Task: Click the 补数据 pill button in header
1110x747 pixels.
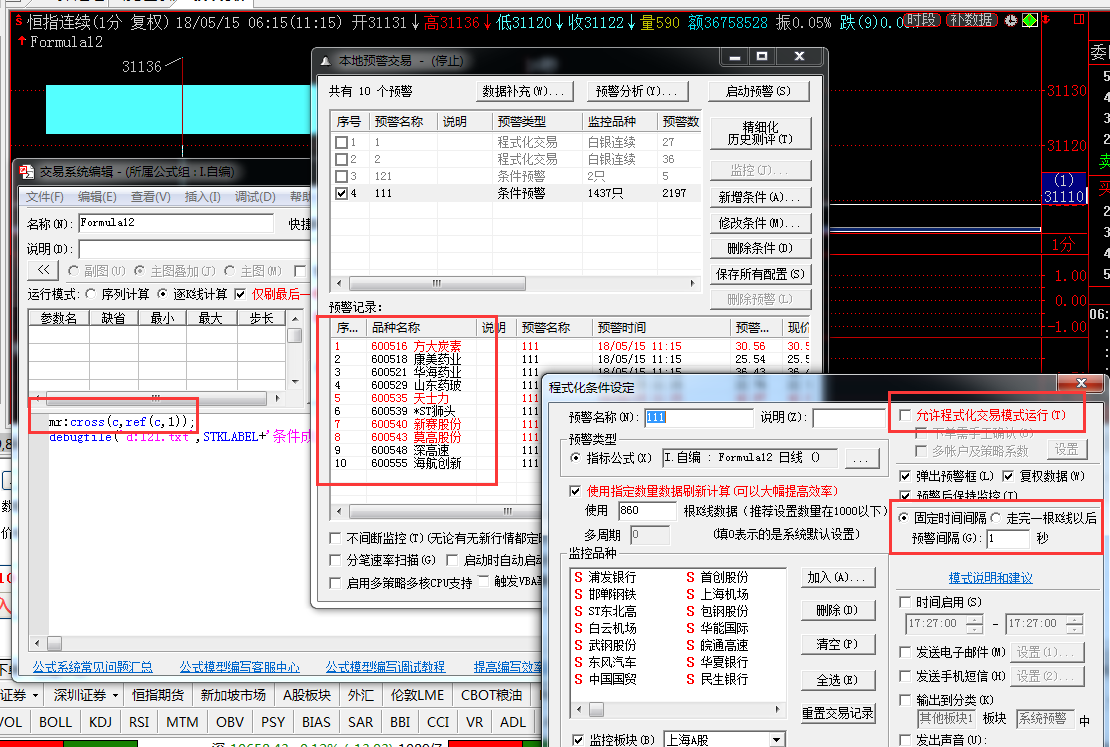Action: 971,20
